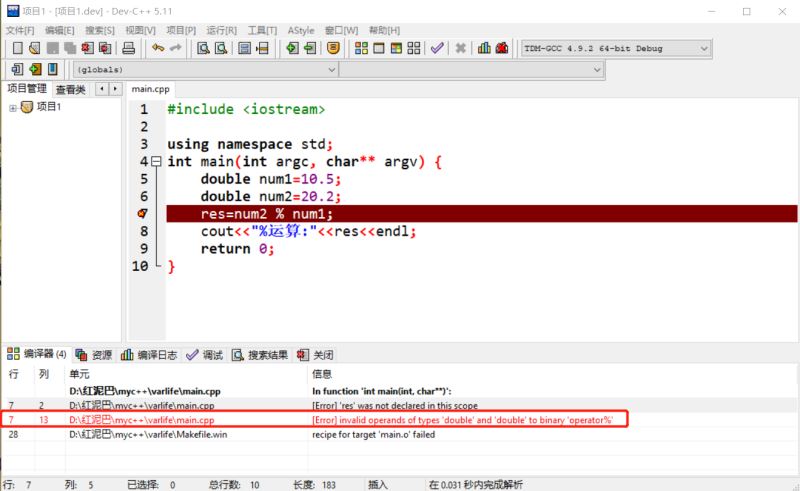
Task: Click the Compile four-squares icon
Action: (361, 48)
